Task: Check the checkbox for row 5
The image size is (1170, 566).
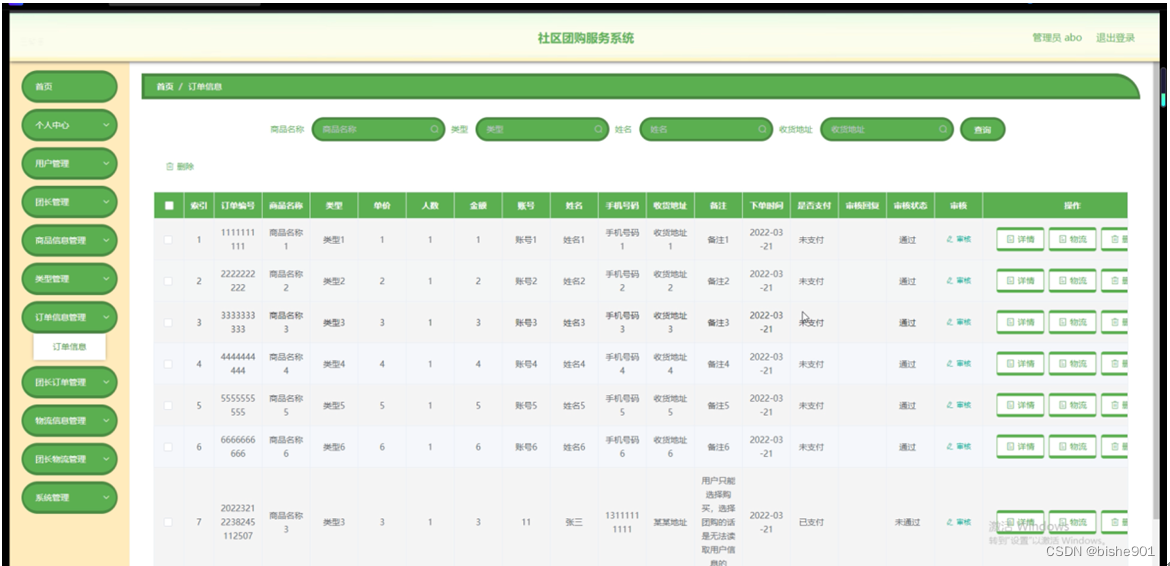Action: 168,405
